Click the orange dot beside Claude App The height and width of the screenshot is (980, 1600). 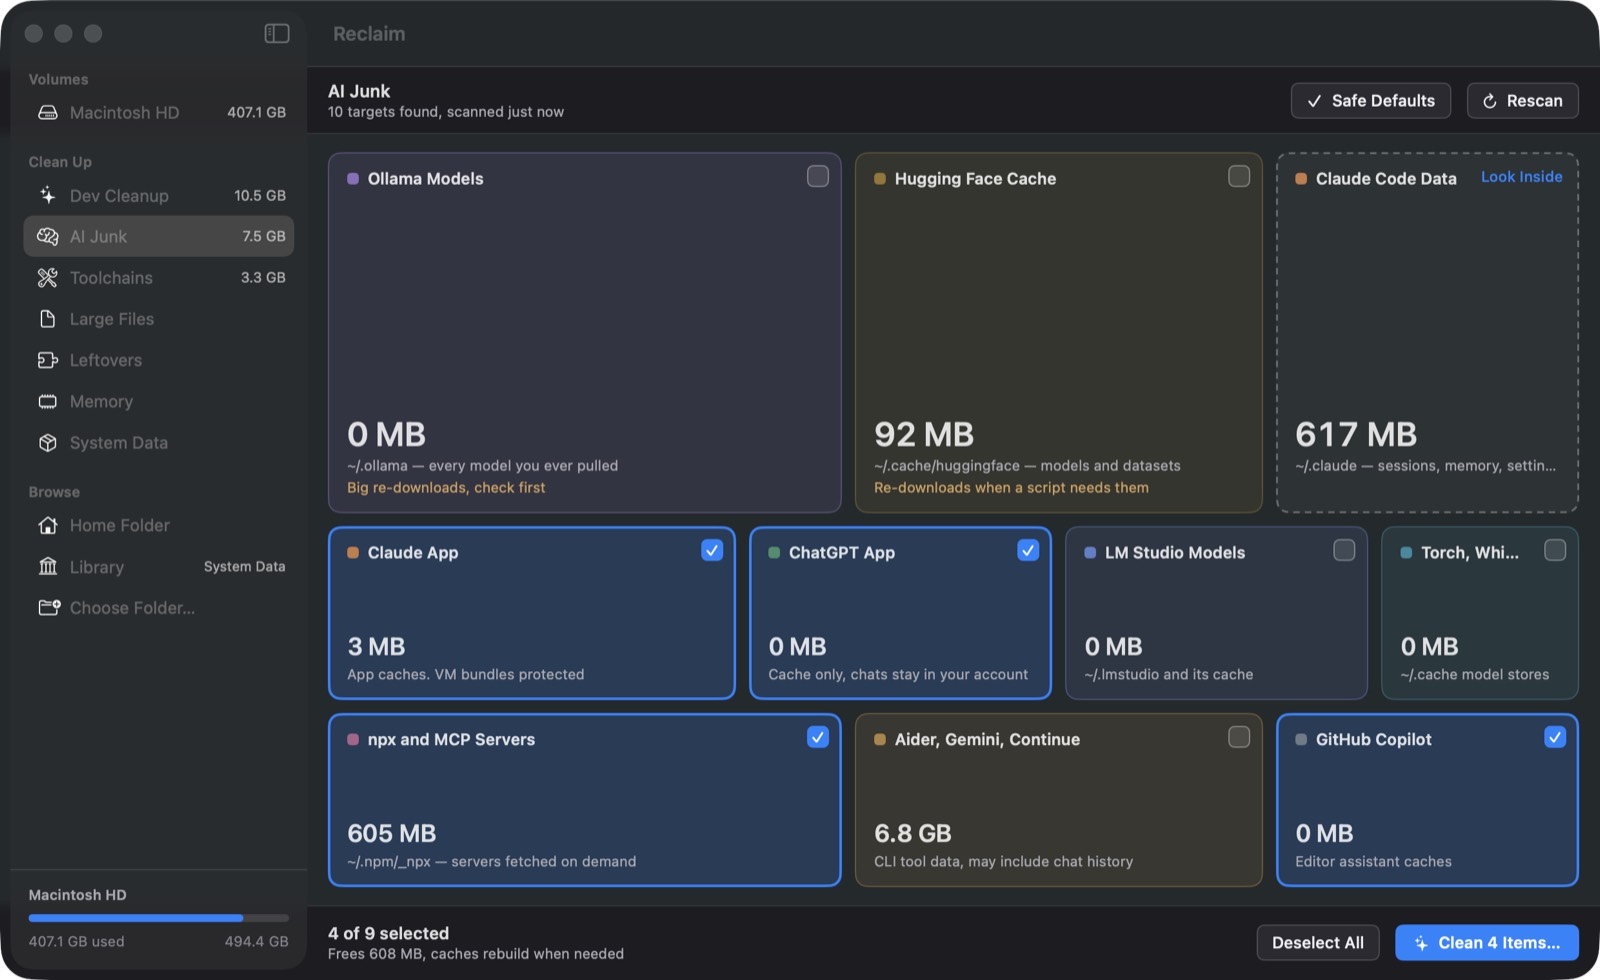tap(353, 553)
